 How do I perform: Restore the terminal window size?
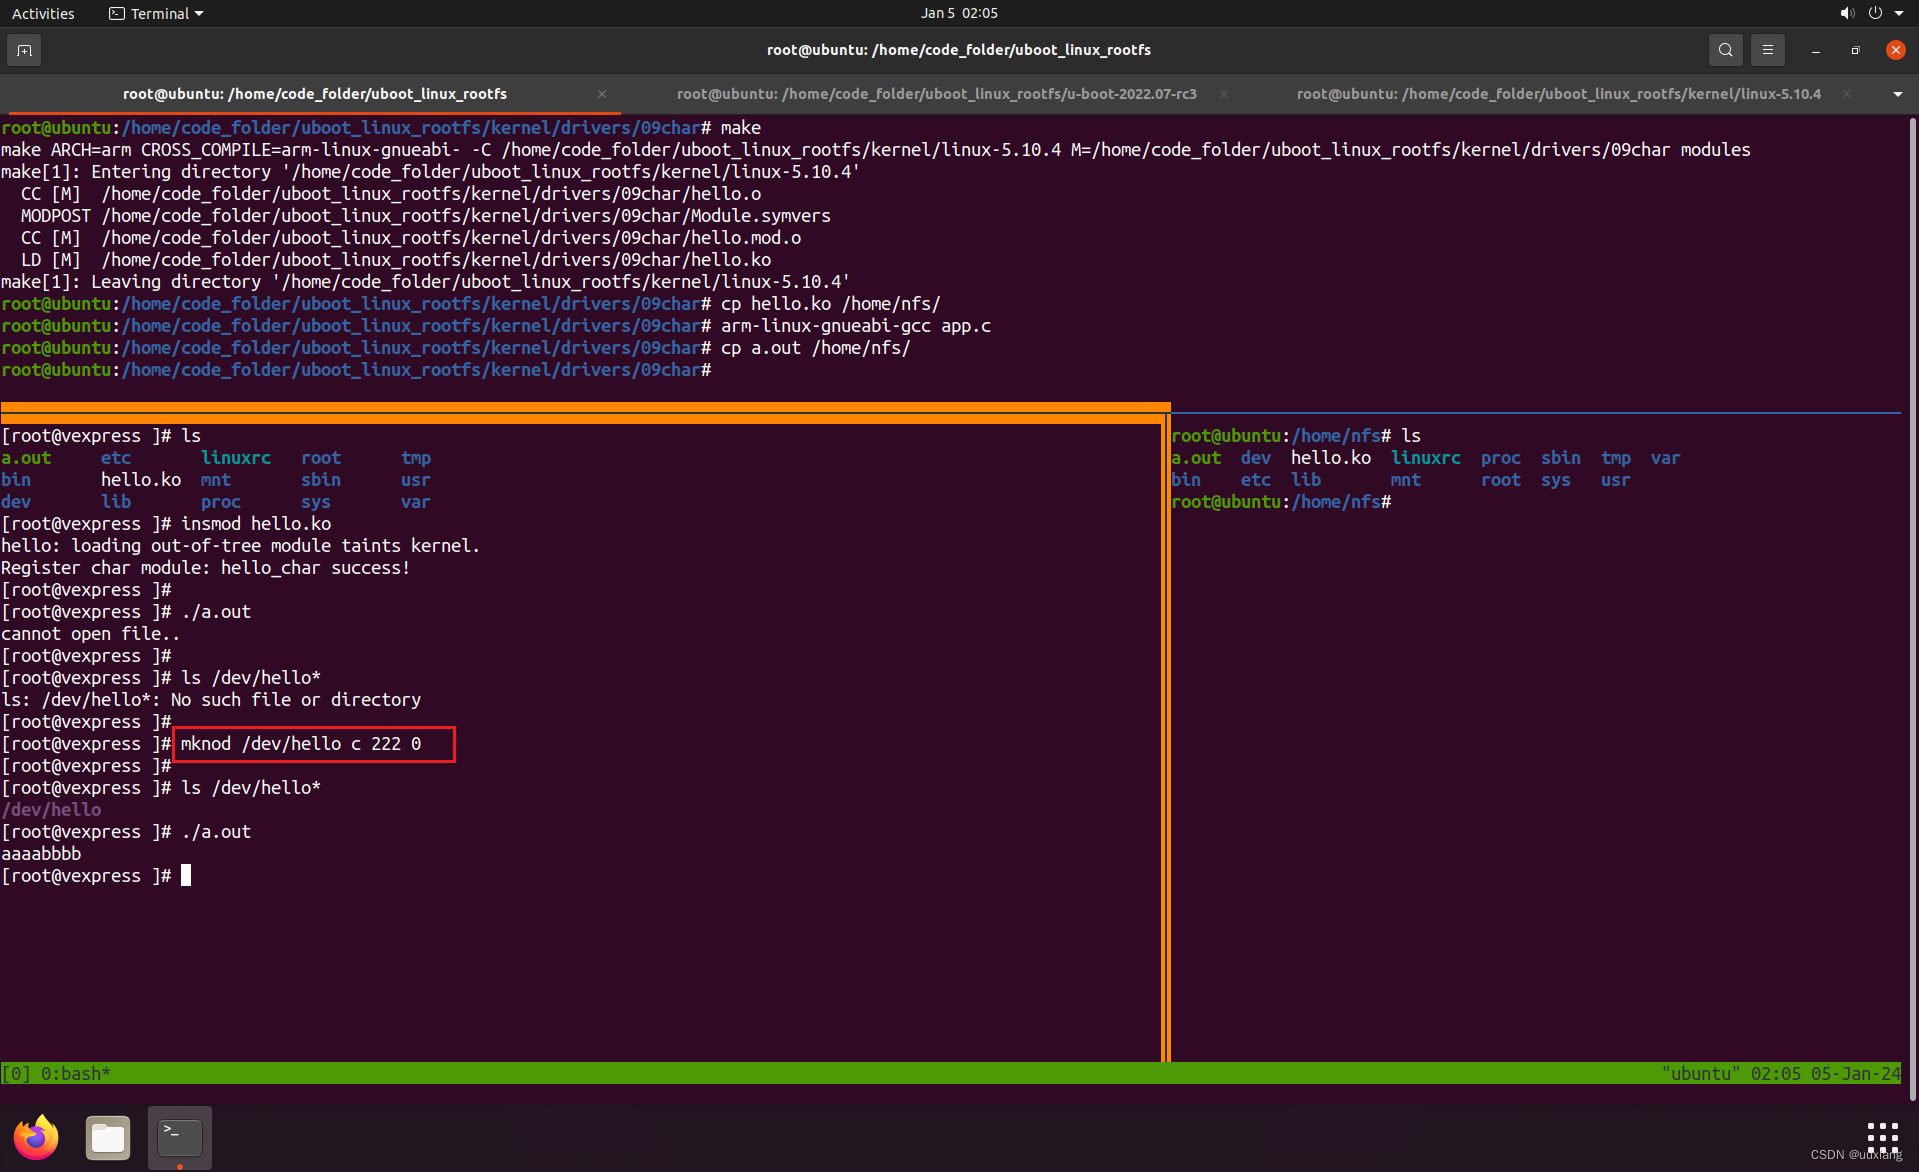click(1855, 50)
